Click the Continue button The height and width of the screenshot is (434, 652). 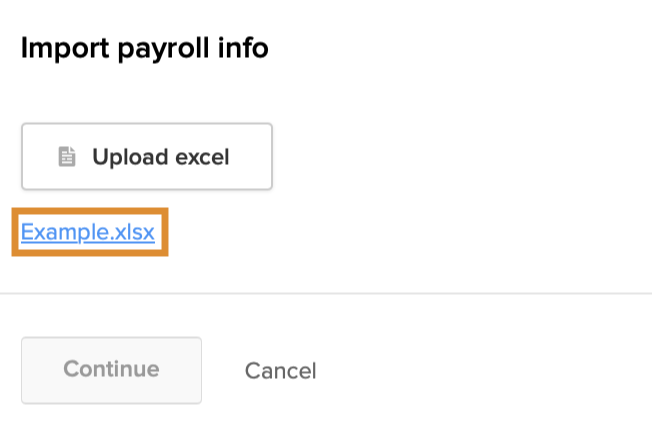pos(111,370)
